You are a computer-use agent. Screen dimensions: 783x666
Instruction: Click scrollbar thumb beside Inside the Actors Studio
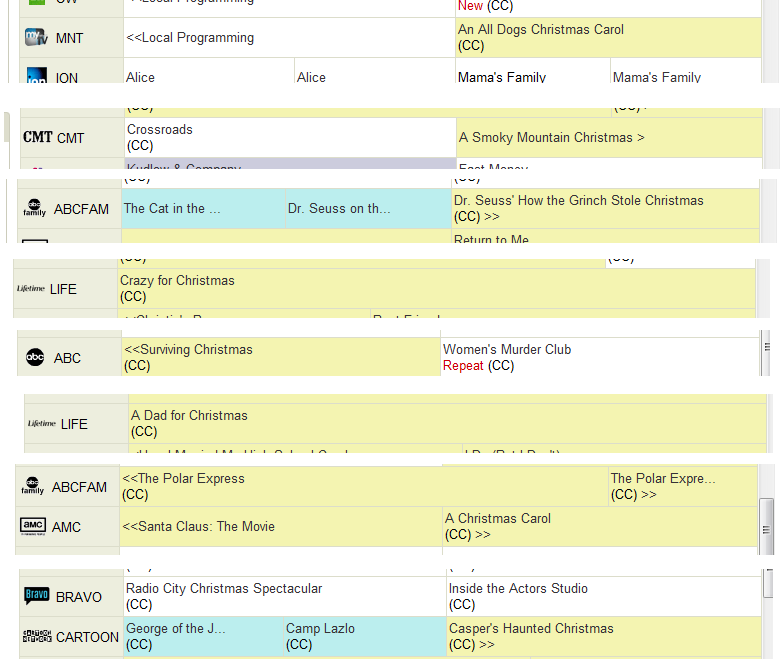(x=768, y=583)
